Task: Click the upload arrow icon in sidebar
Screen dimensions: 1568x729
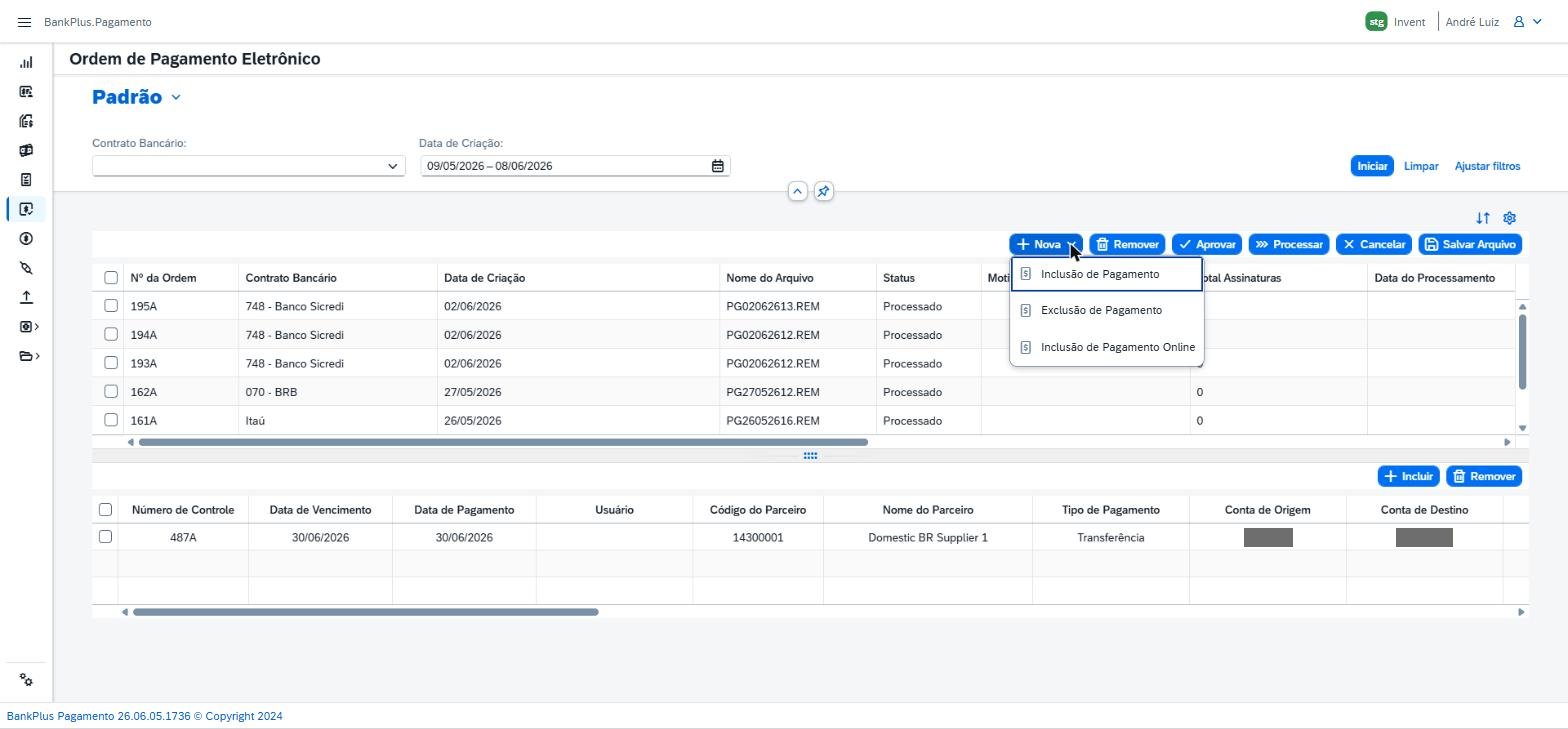Action: 26,297
